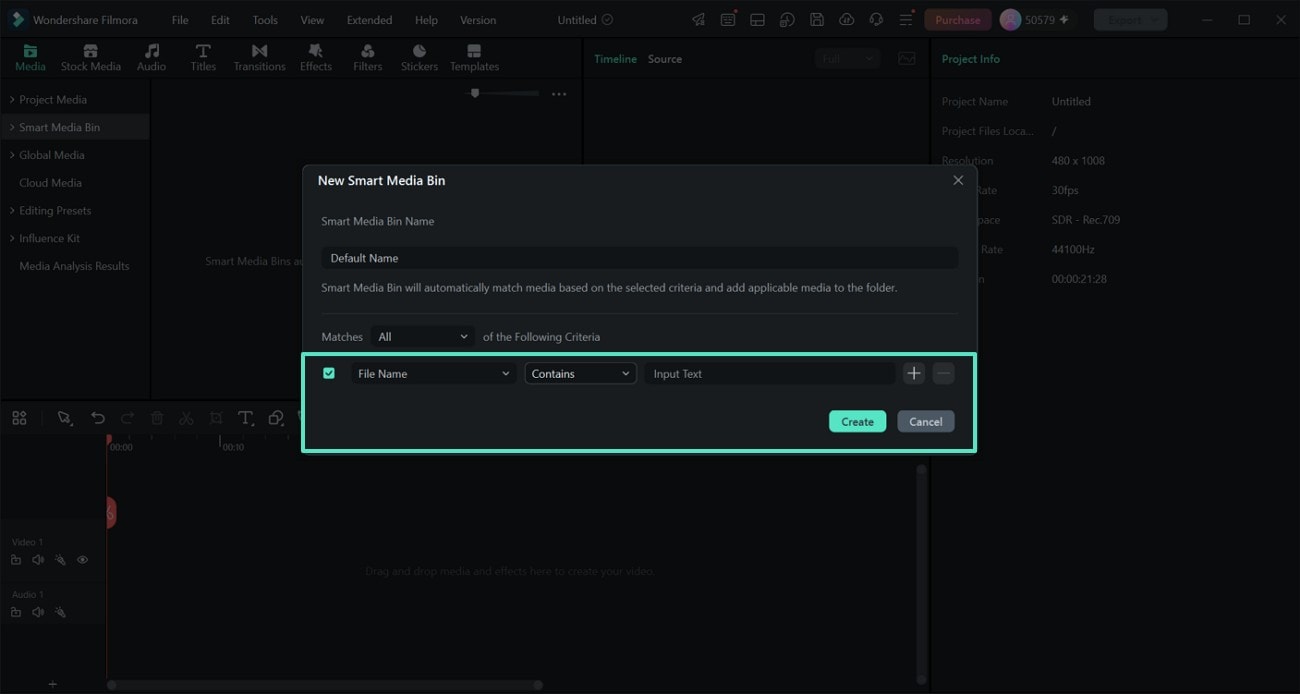Open the File menu
1300x694 pixels.
(180, 20)
